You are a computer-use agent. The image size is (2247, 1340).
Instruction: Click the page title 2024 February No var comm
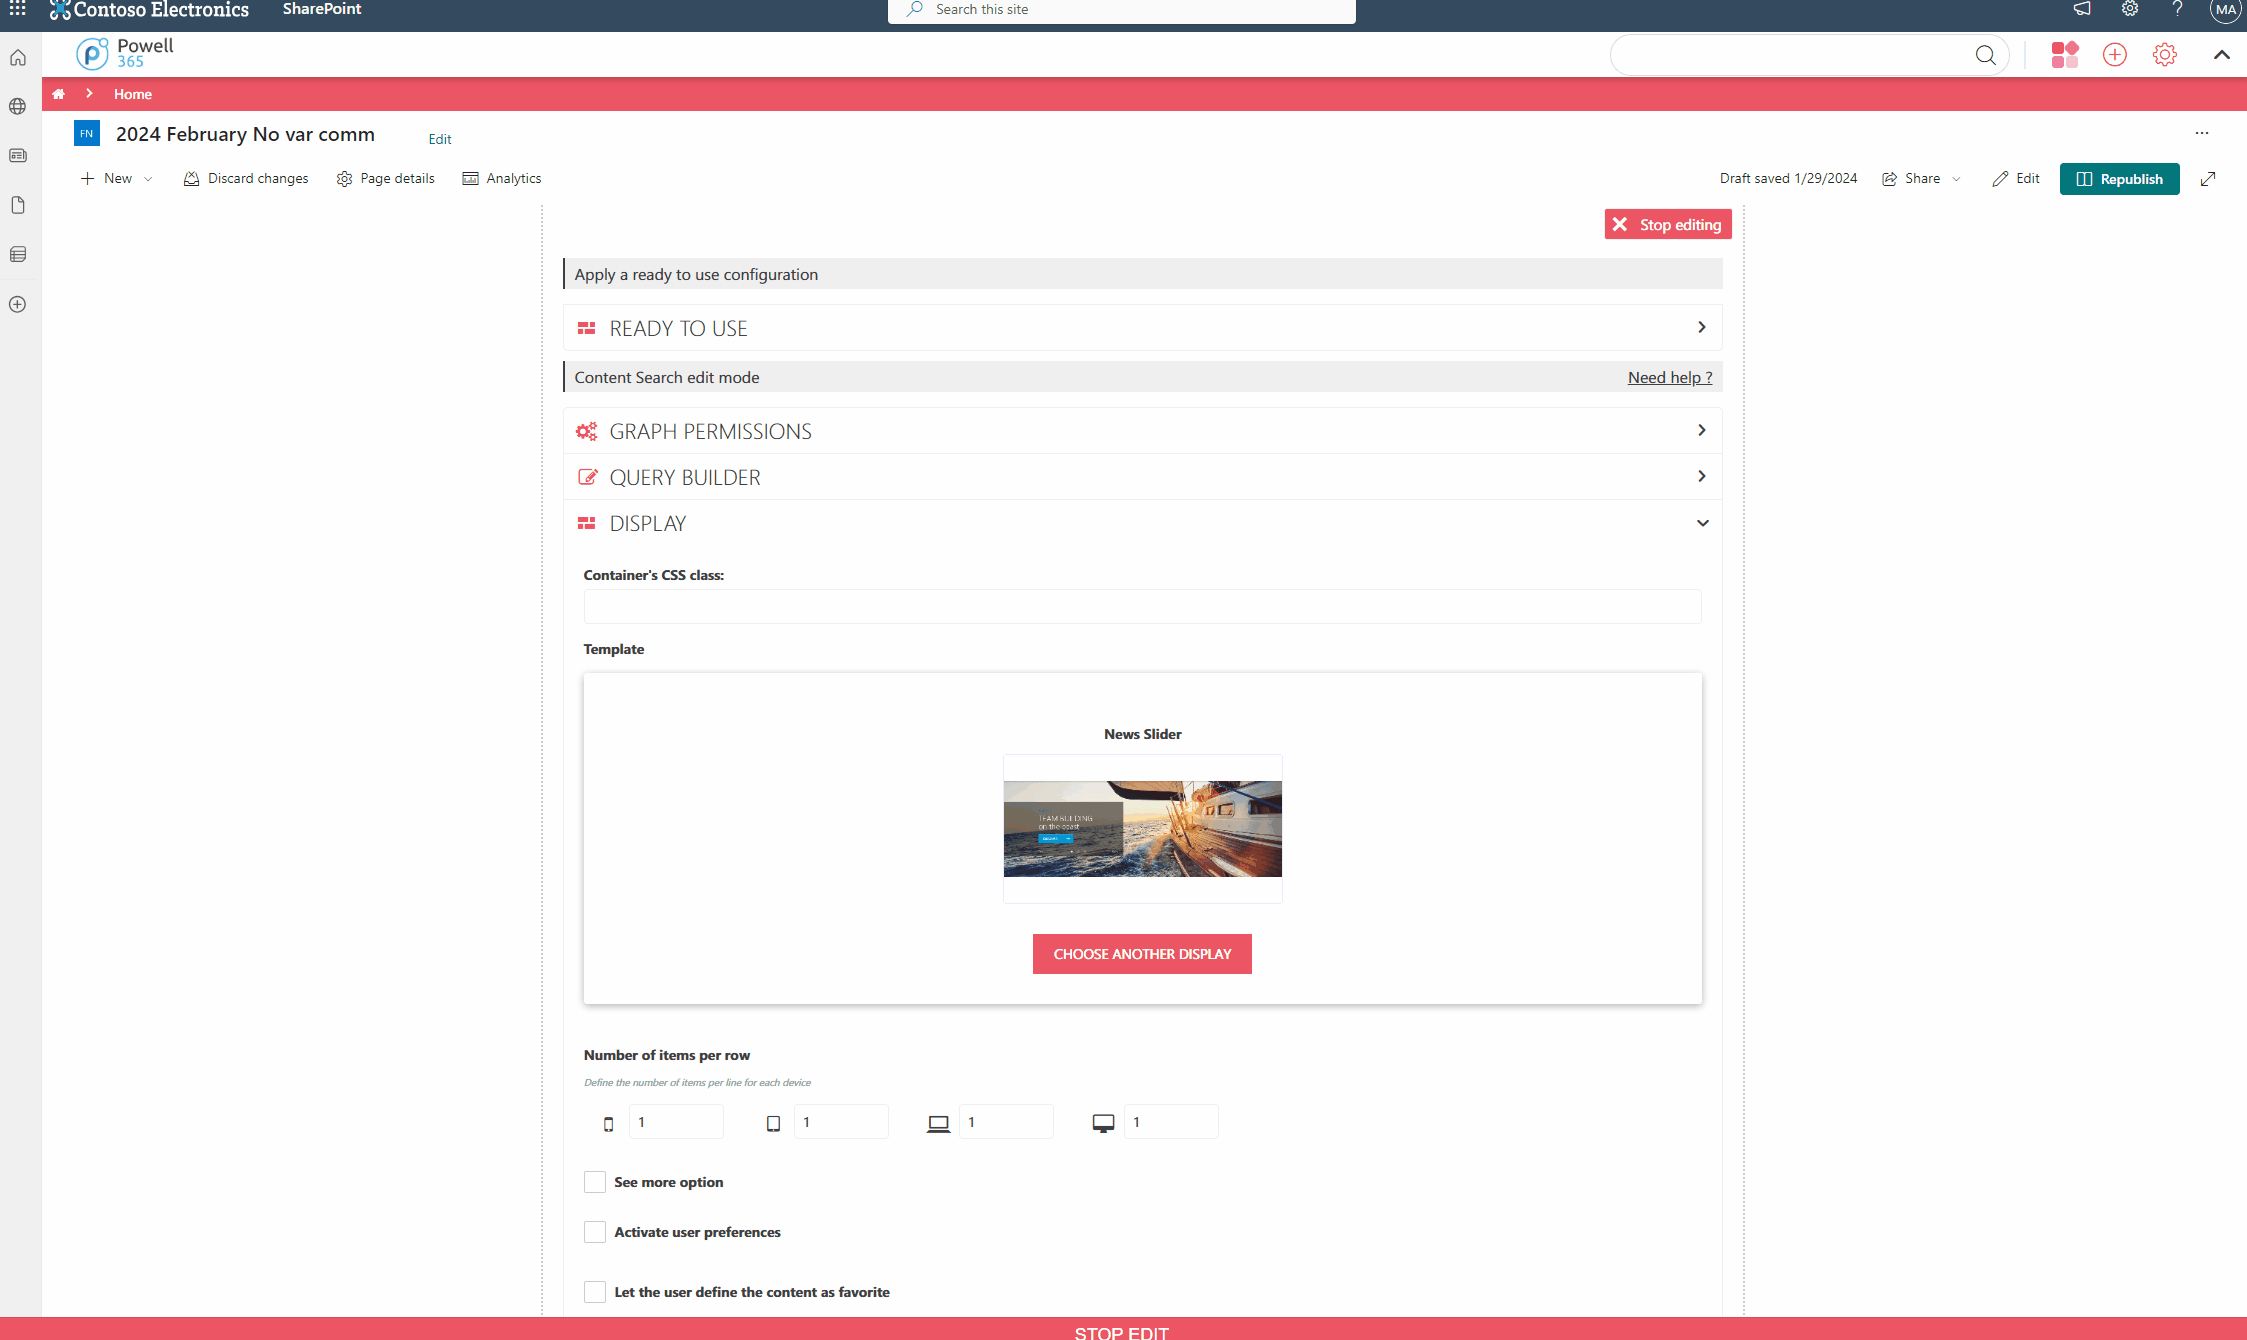245,134
